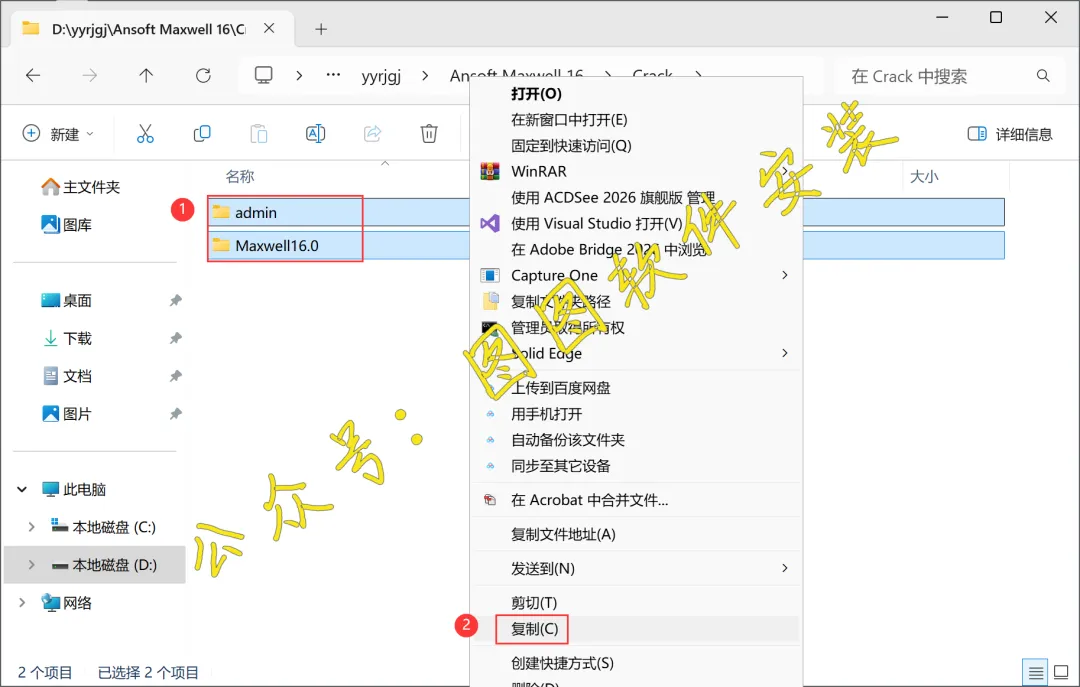Open Downloads in quick access
This screenshot has width=1080, height=687.
67,338
